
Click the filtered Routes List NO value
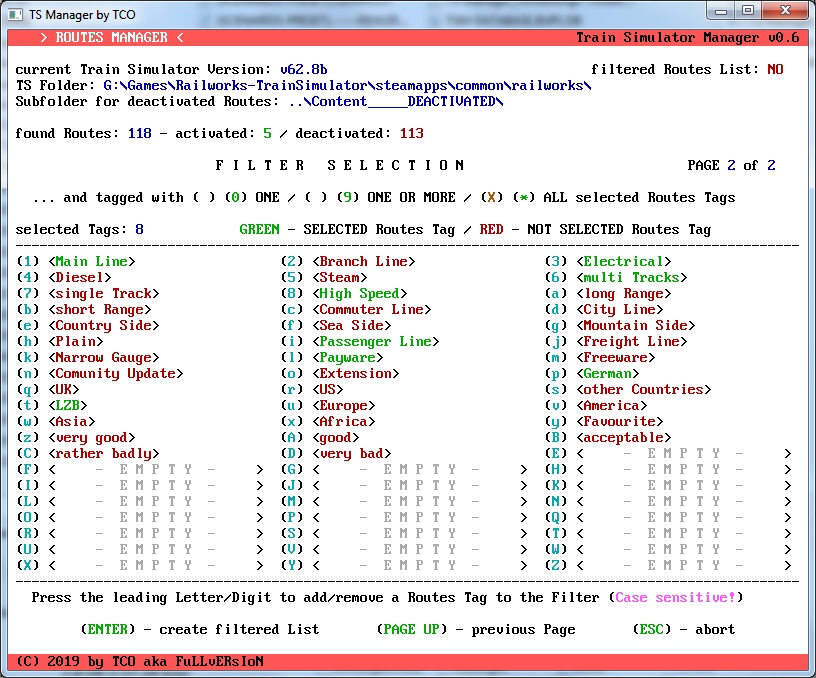tap(775, 70)
